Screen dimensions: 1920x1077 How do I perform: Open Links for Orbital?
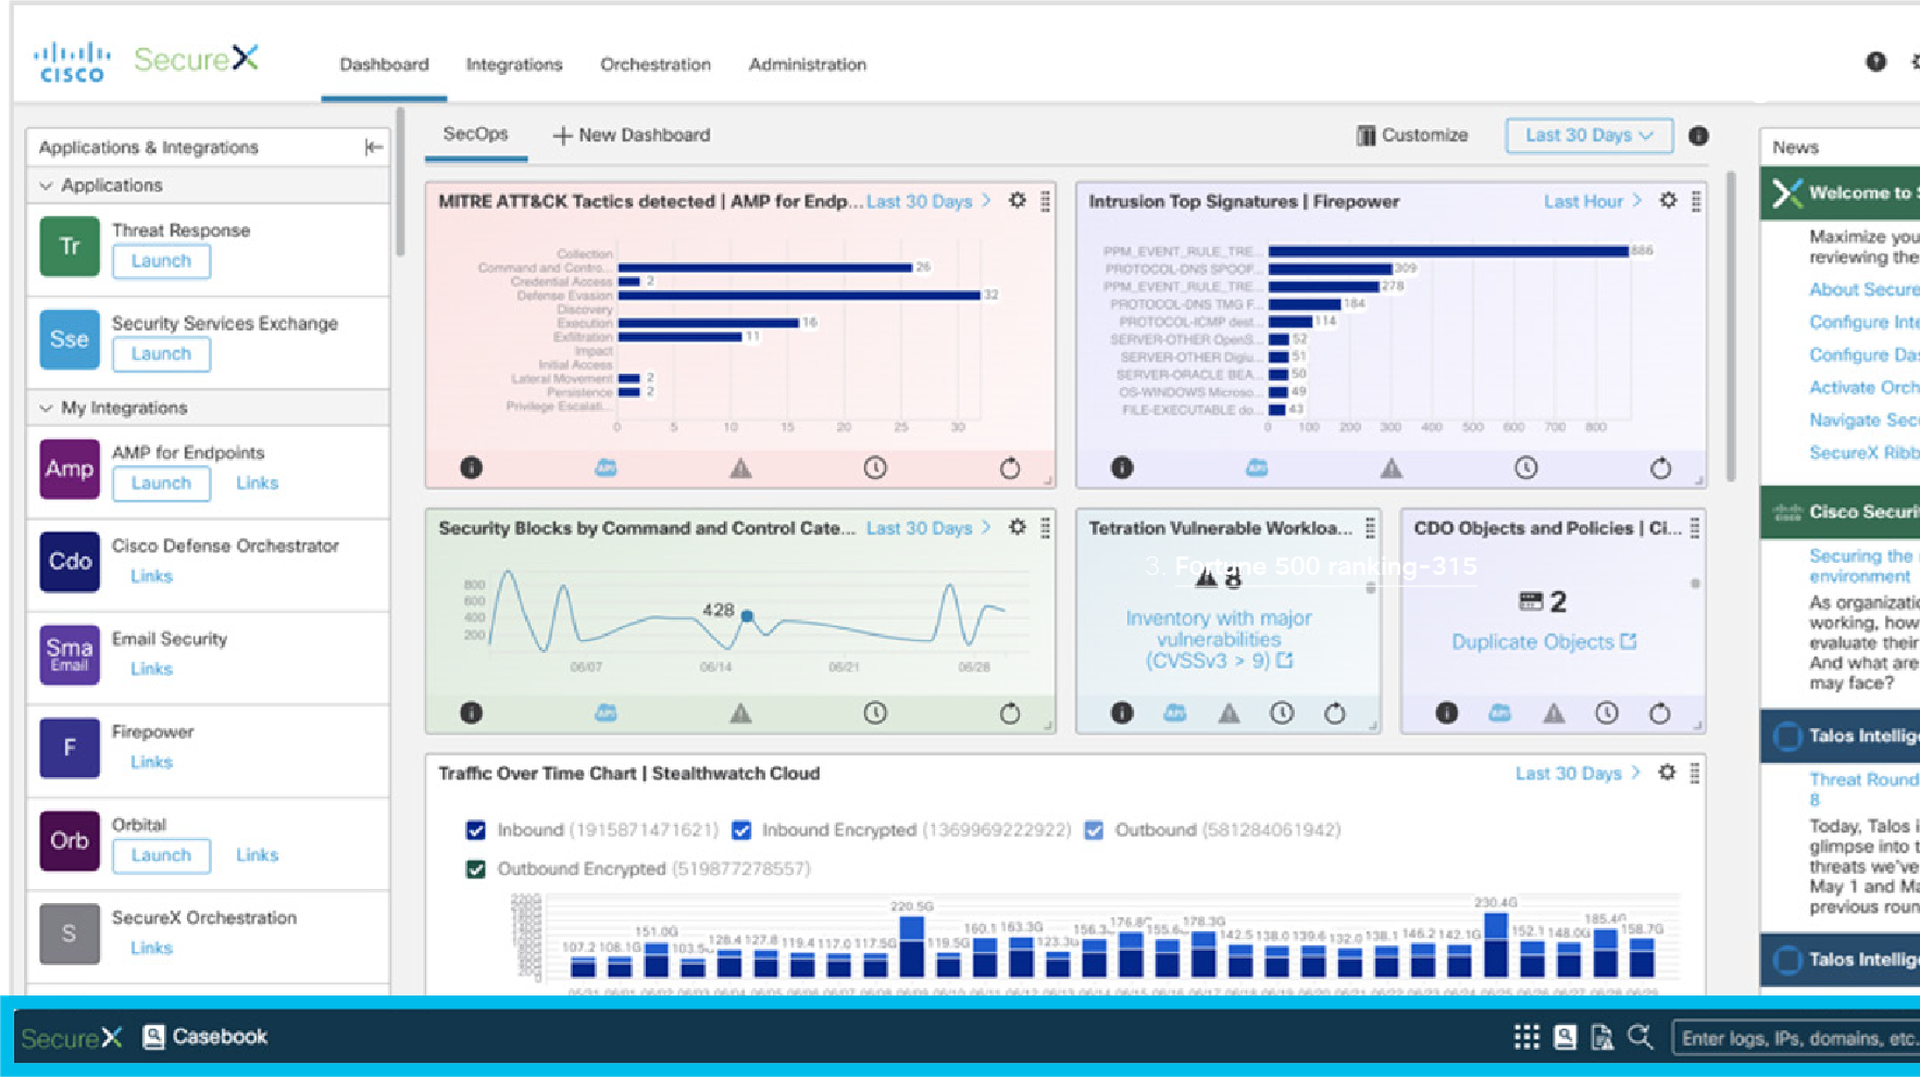257,855
